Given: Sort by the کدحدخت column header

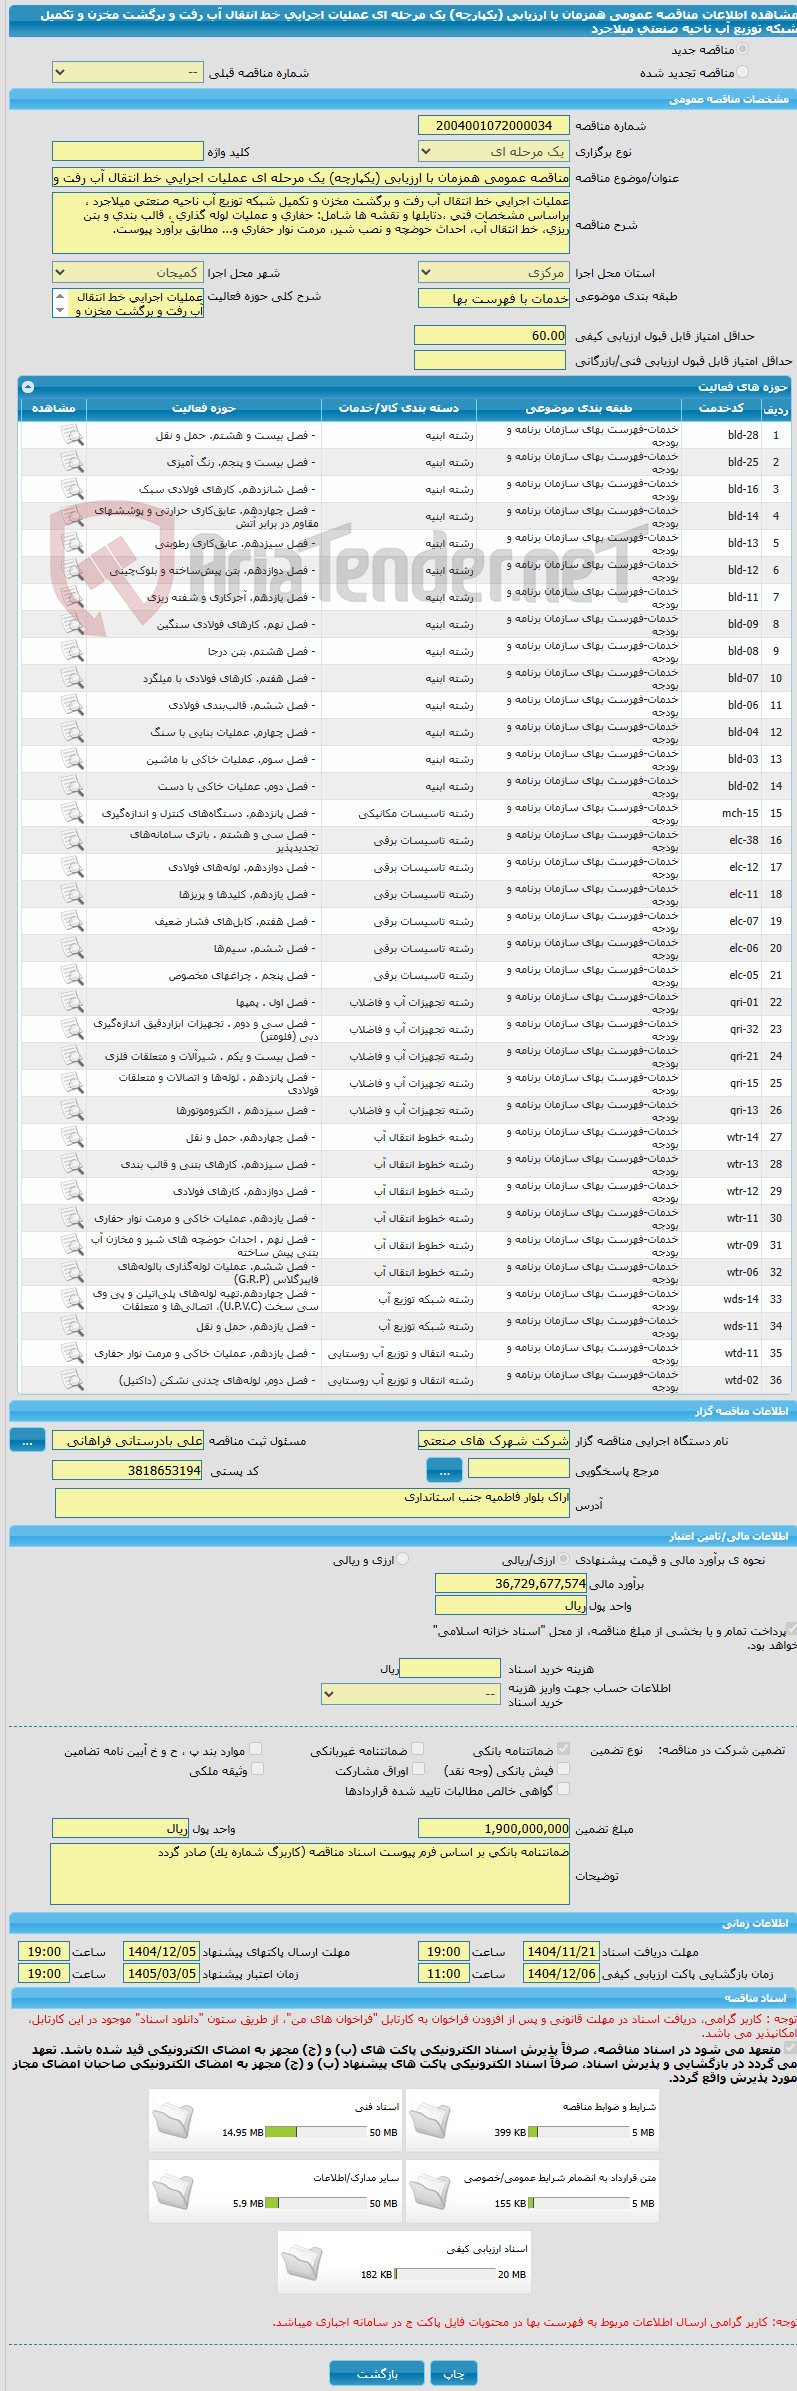Looking at the screenshot, I should point(721,408).
